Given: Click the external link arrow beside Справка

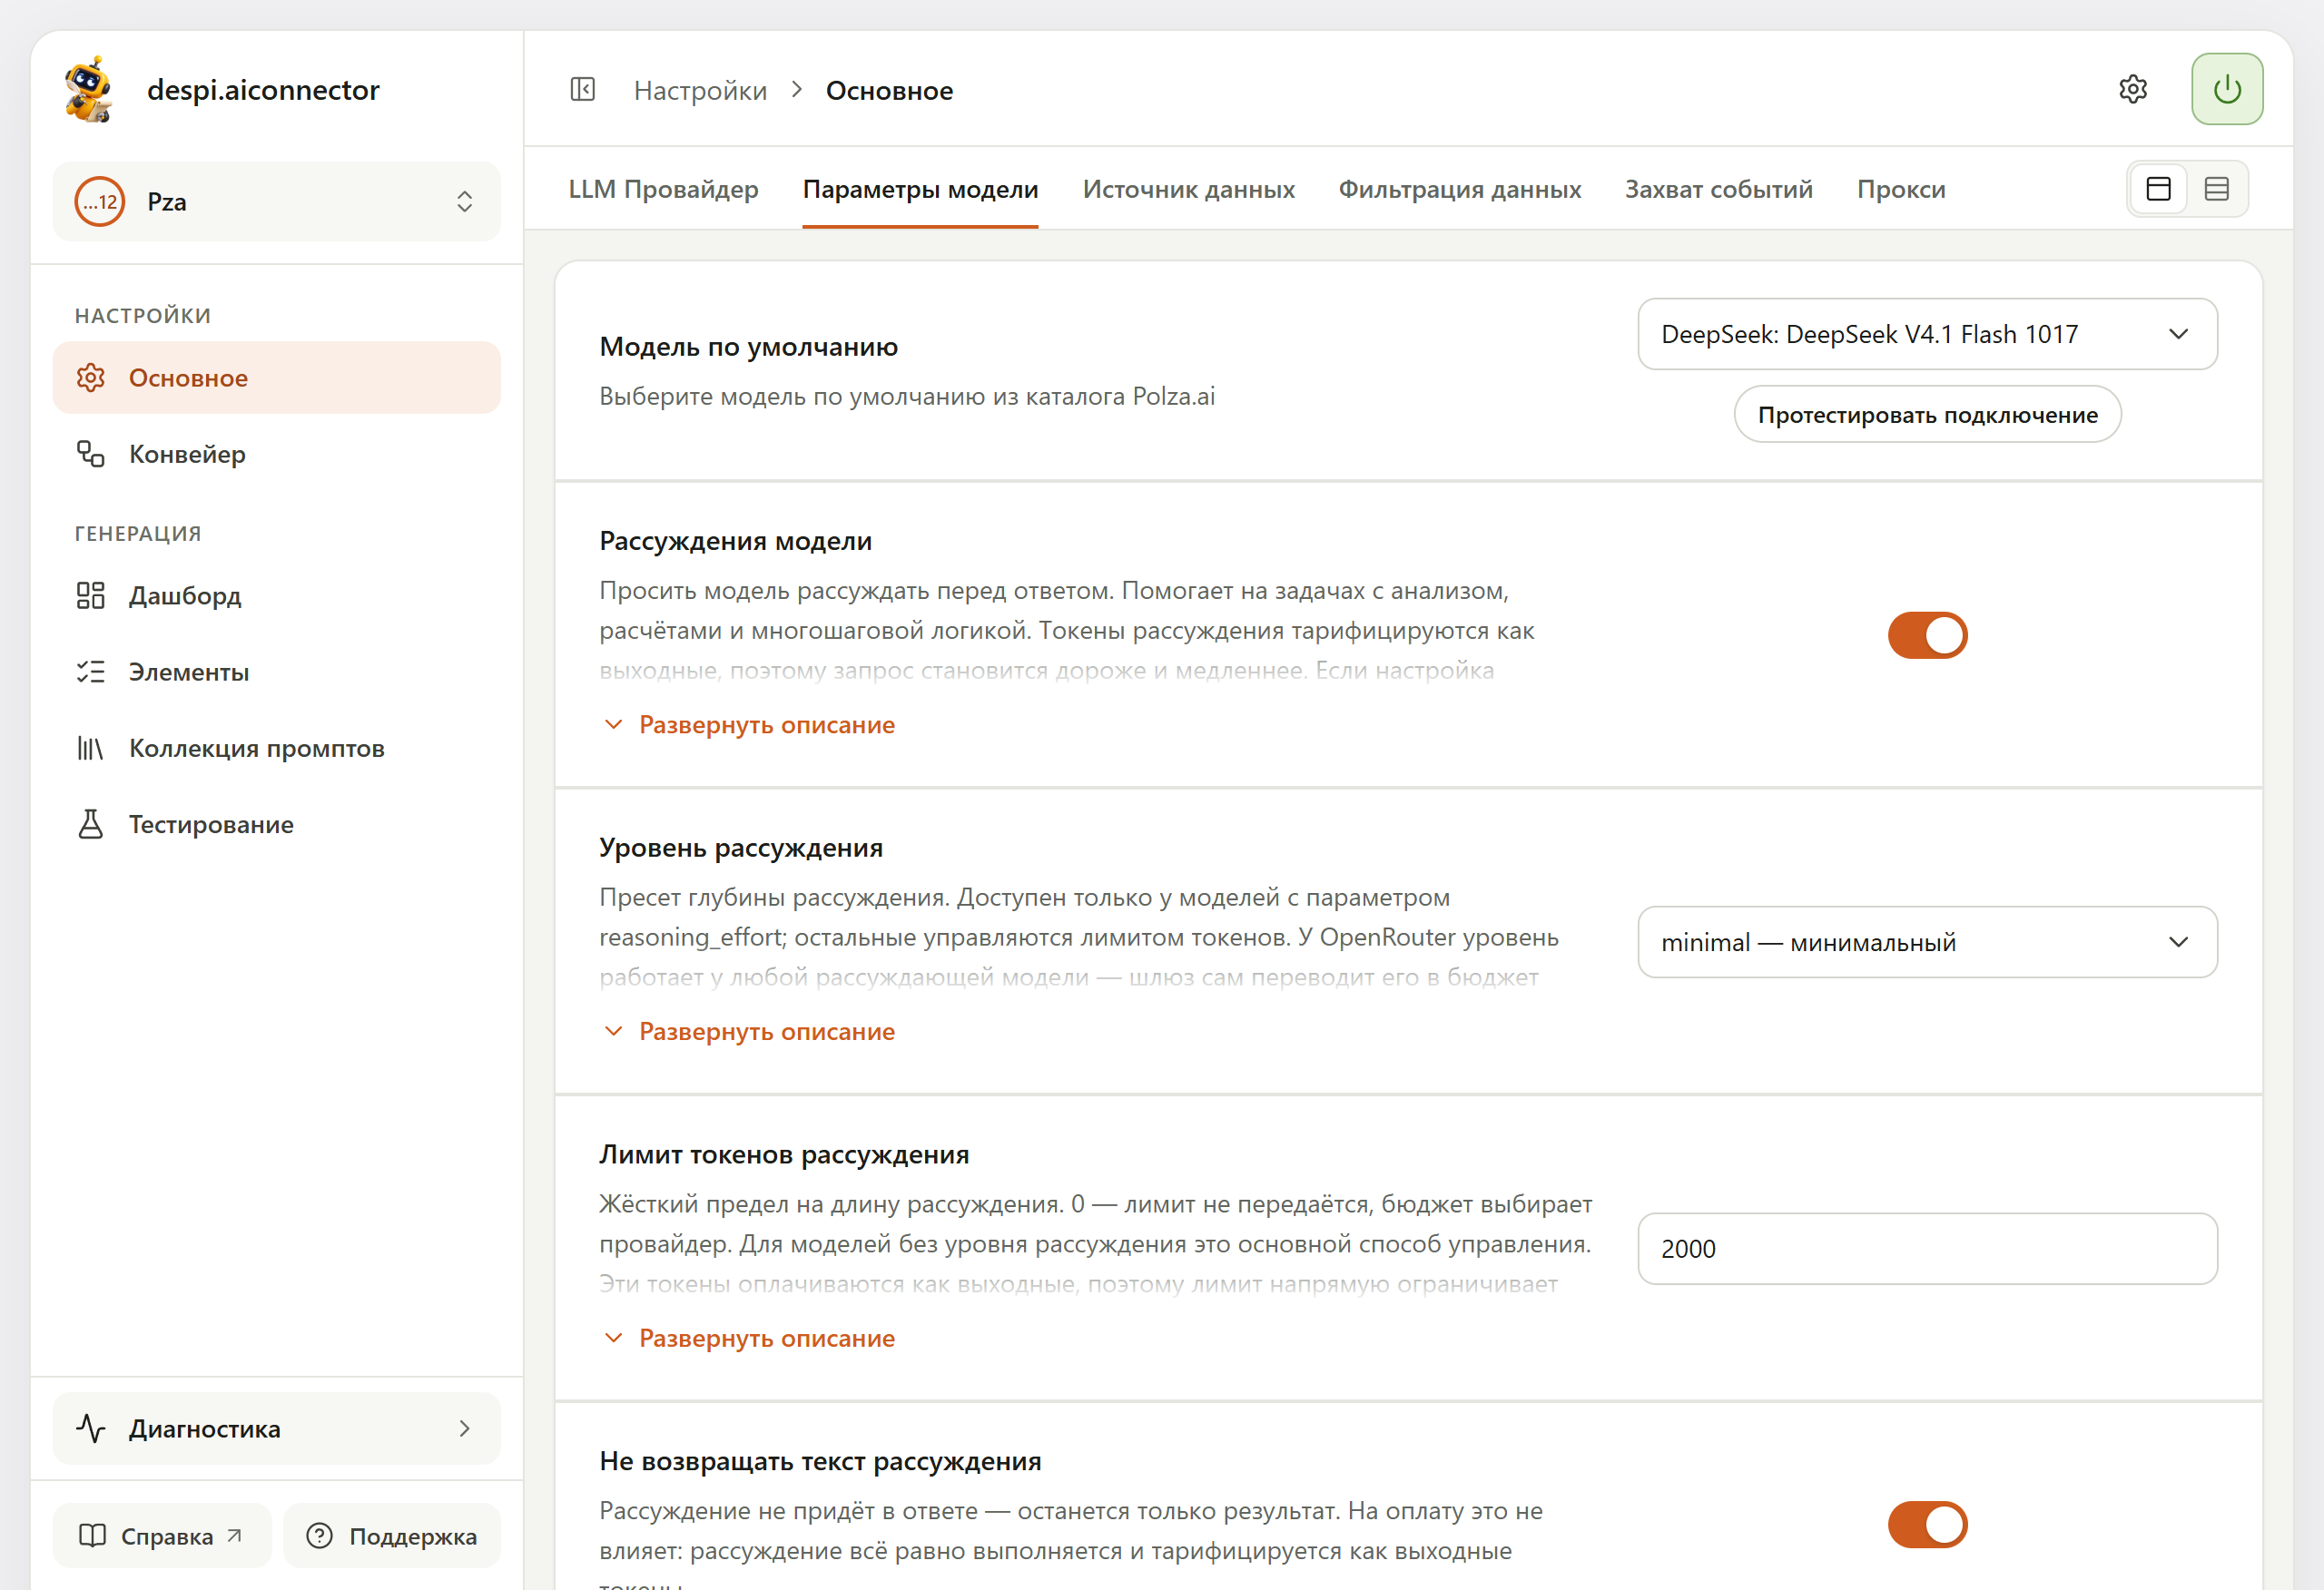Looking at the screenshot, I should point(234,1535).
